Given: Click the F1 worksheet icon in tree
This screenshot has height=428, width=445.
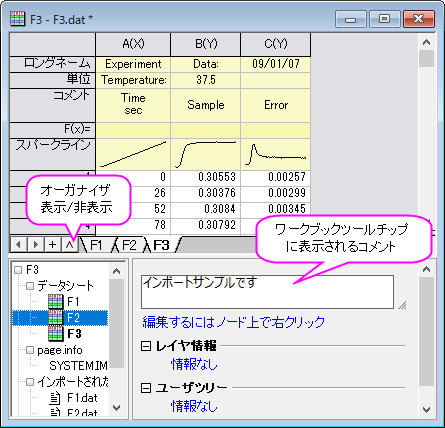Looking at the screenshot, I should tap(55, 302).
